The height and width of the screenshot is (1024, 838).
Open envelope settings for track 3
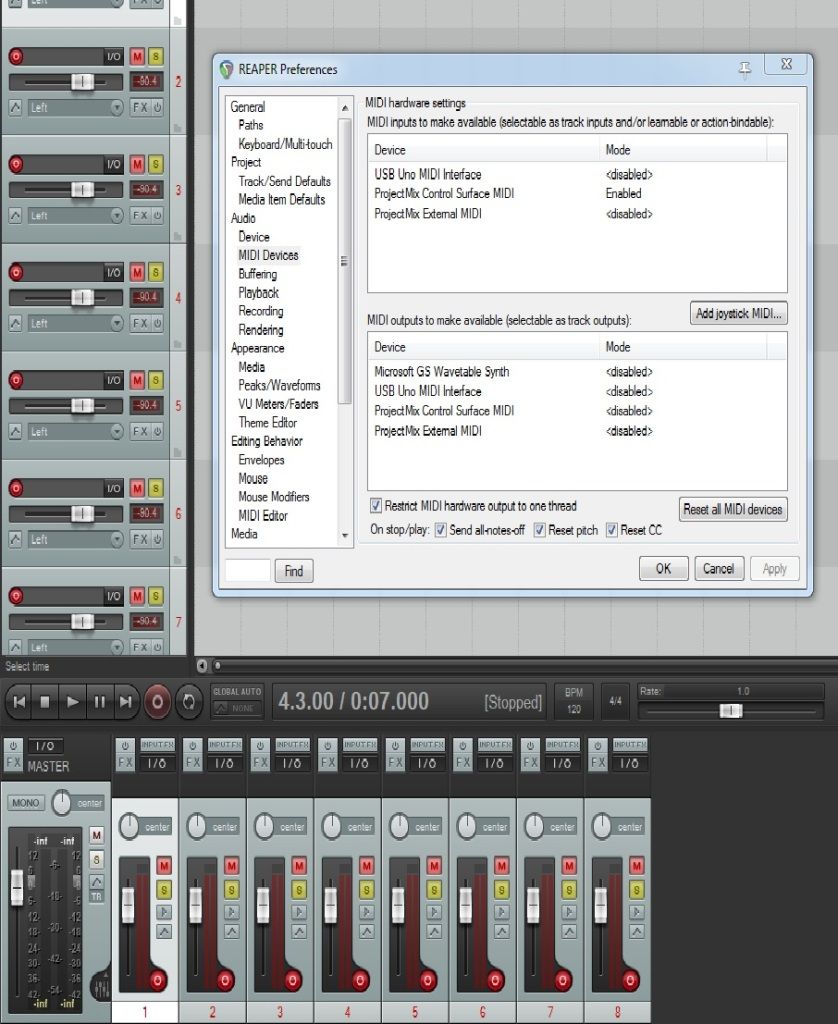click(16, 216)
